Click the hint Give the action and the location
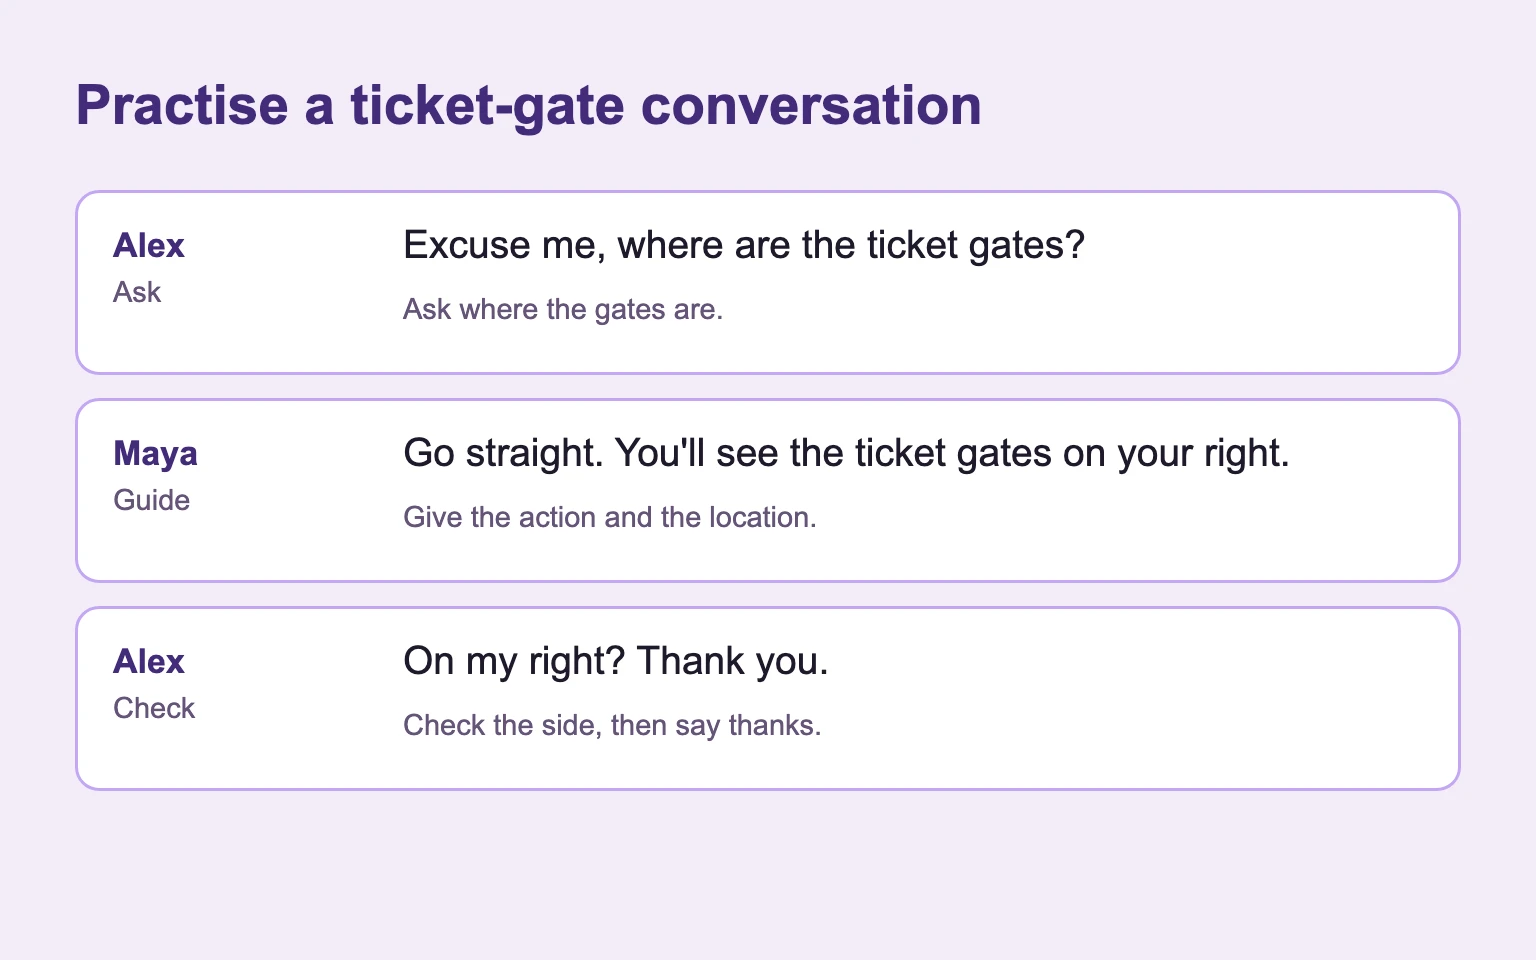The image size is (1536, 960). pyautogui.click(x=610, y=518)
